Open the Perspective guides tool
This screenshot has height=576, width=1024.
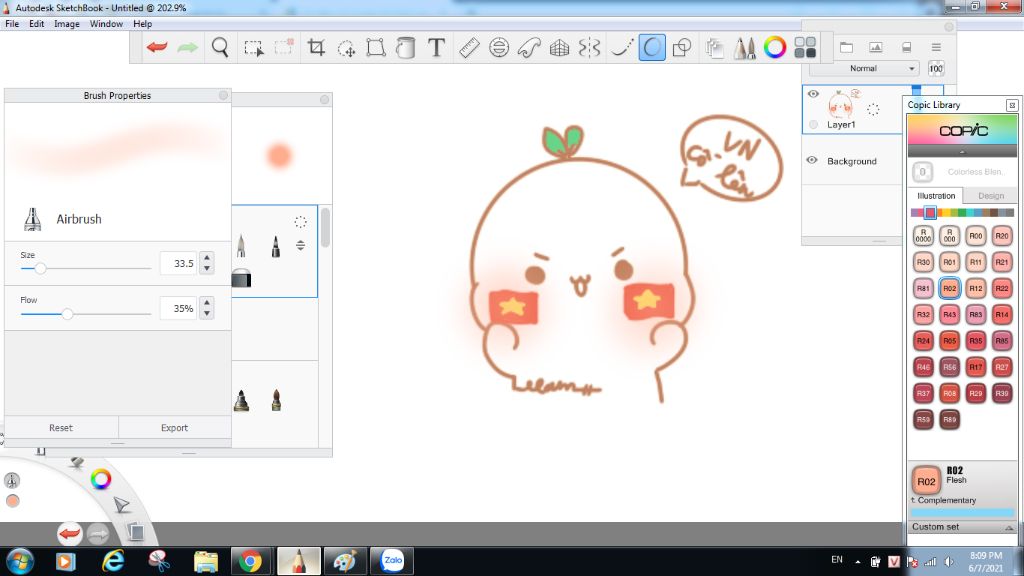(x=559, y=47)
